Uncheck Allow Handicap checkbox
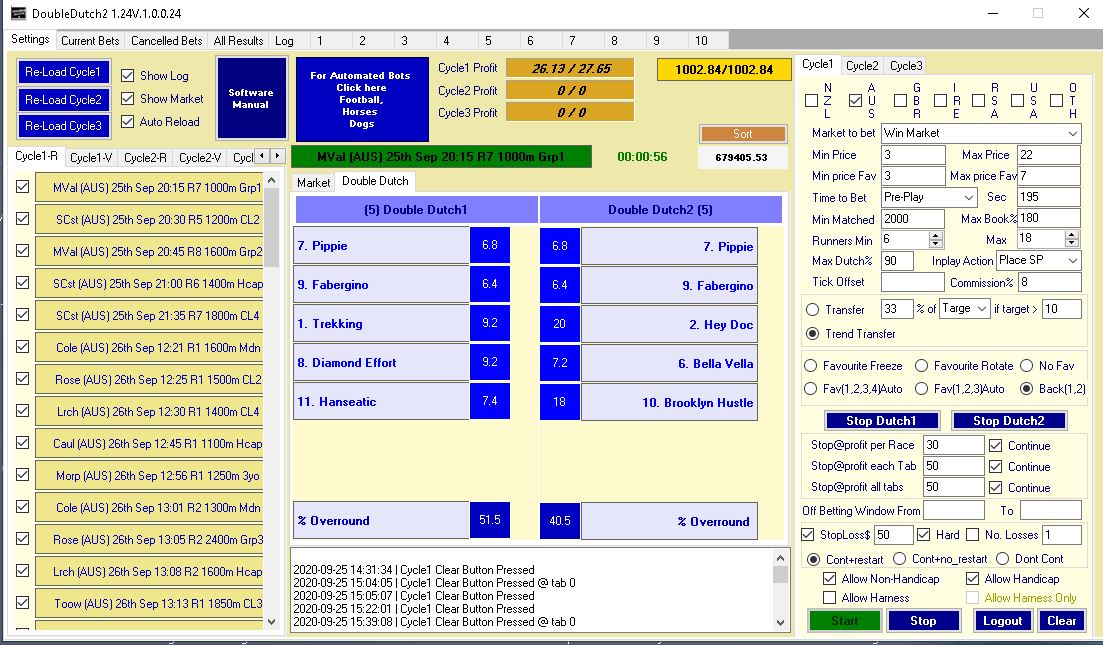This screenshot has height=645, width=1103. pos(972,579)
